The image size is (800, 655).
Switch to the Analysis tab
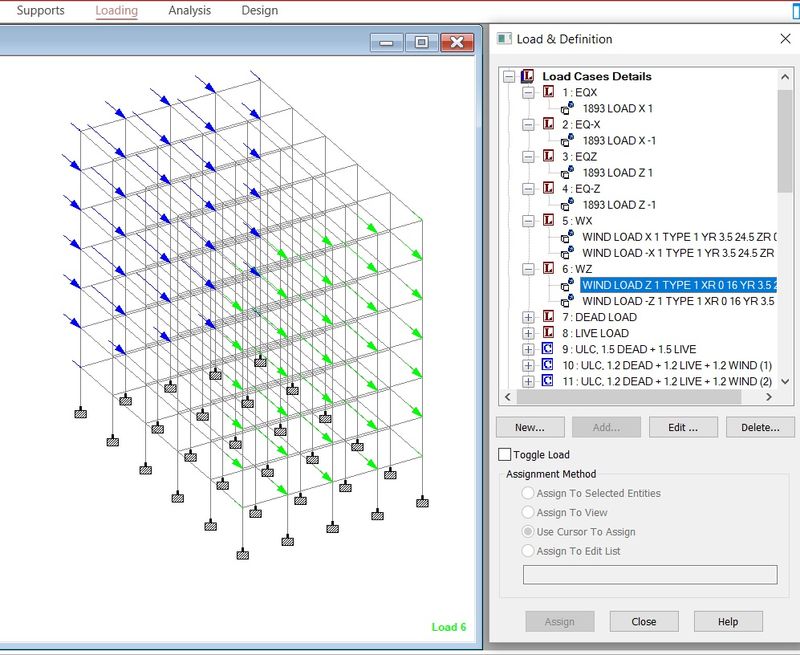coord(189,11)
